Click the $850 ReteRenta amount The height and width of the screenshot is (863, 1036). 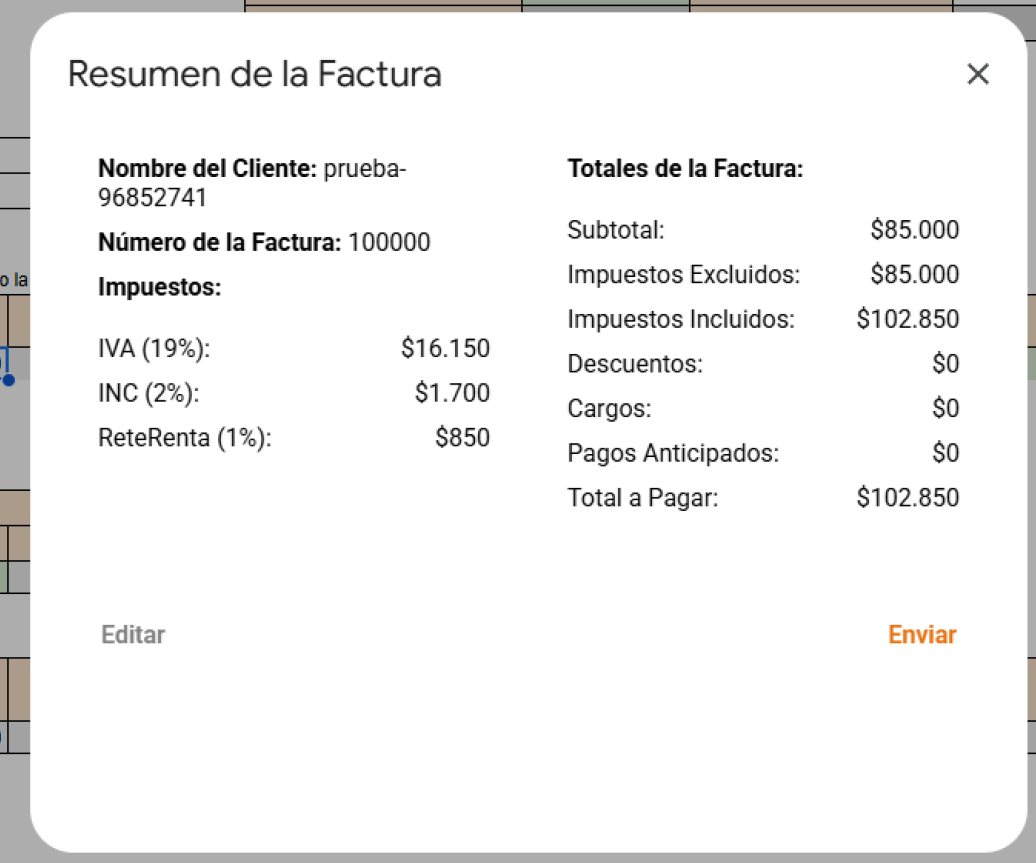(462, 437)
